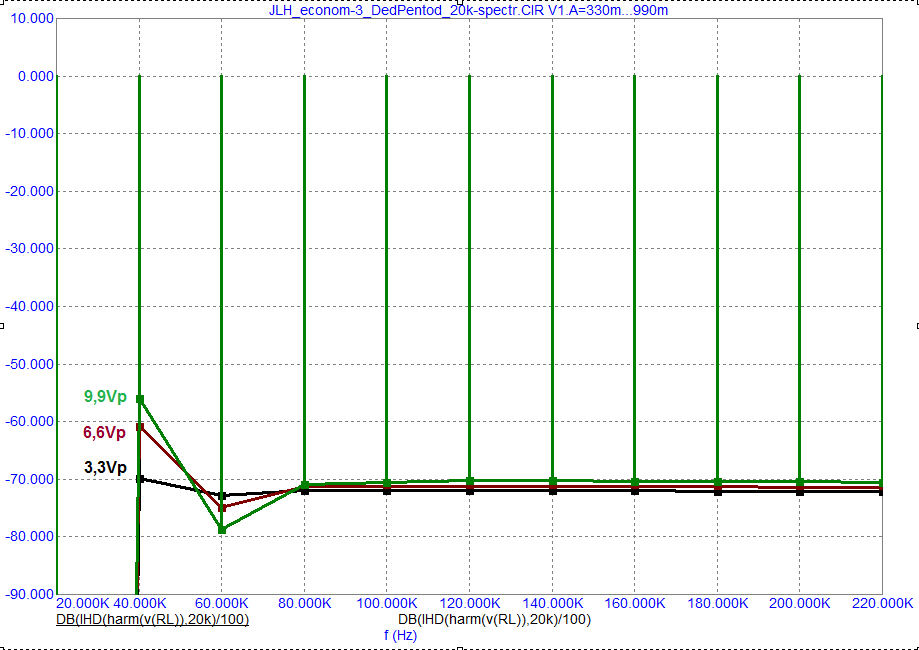
Task: Click the -10.000 y-axis value
Action: coord(30,134)
